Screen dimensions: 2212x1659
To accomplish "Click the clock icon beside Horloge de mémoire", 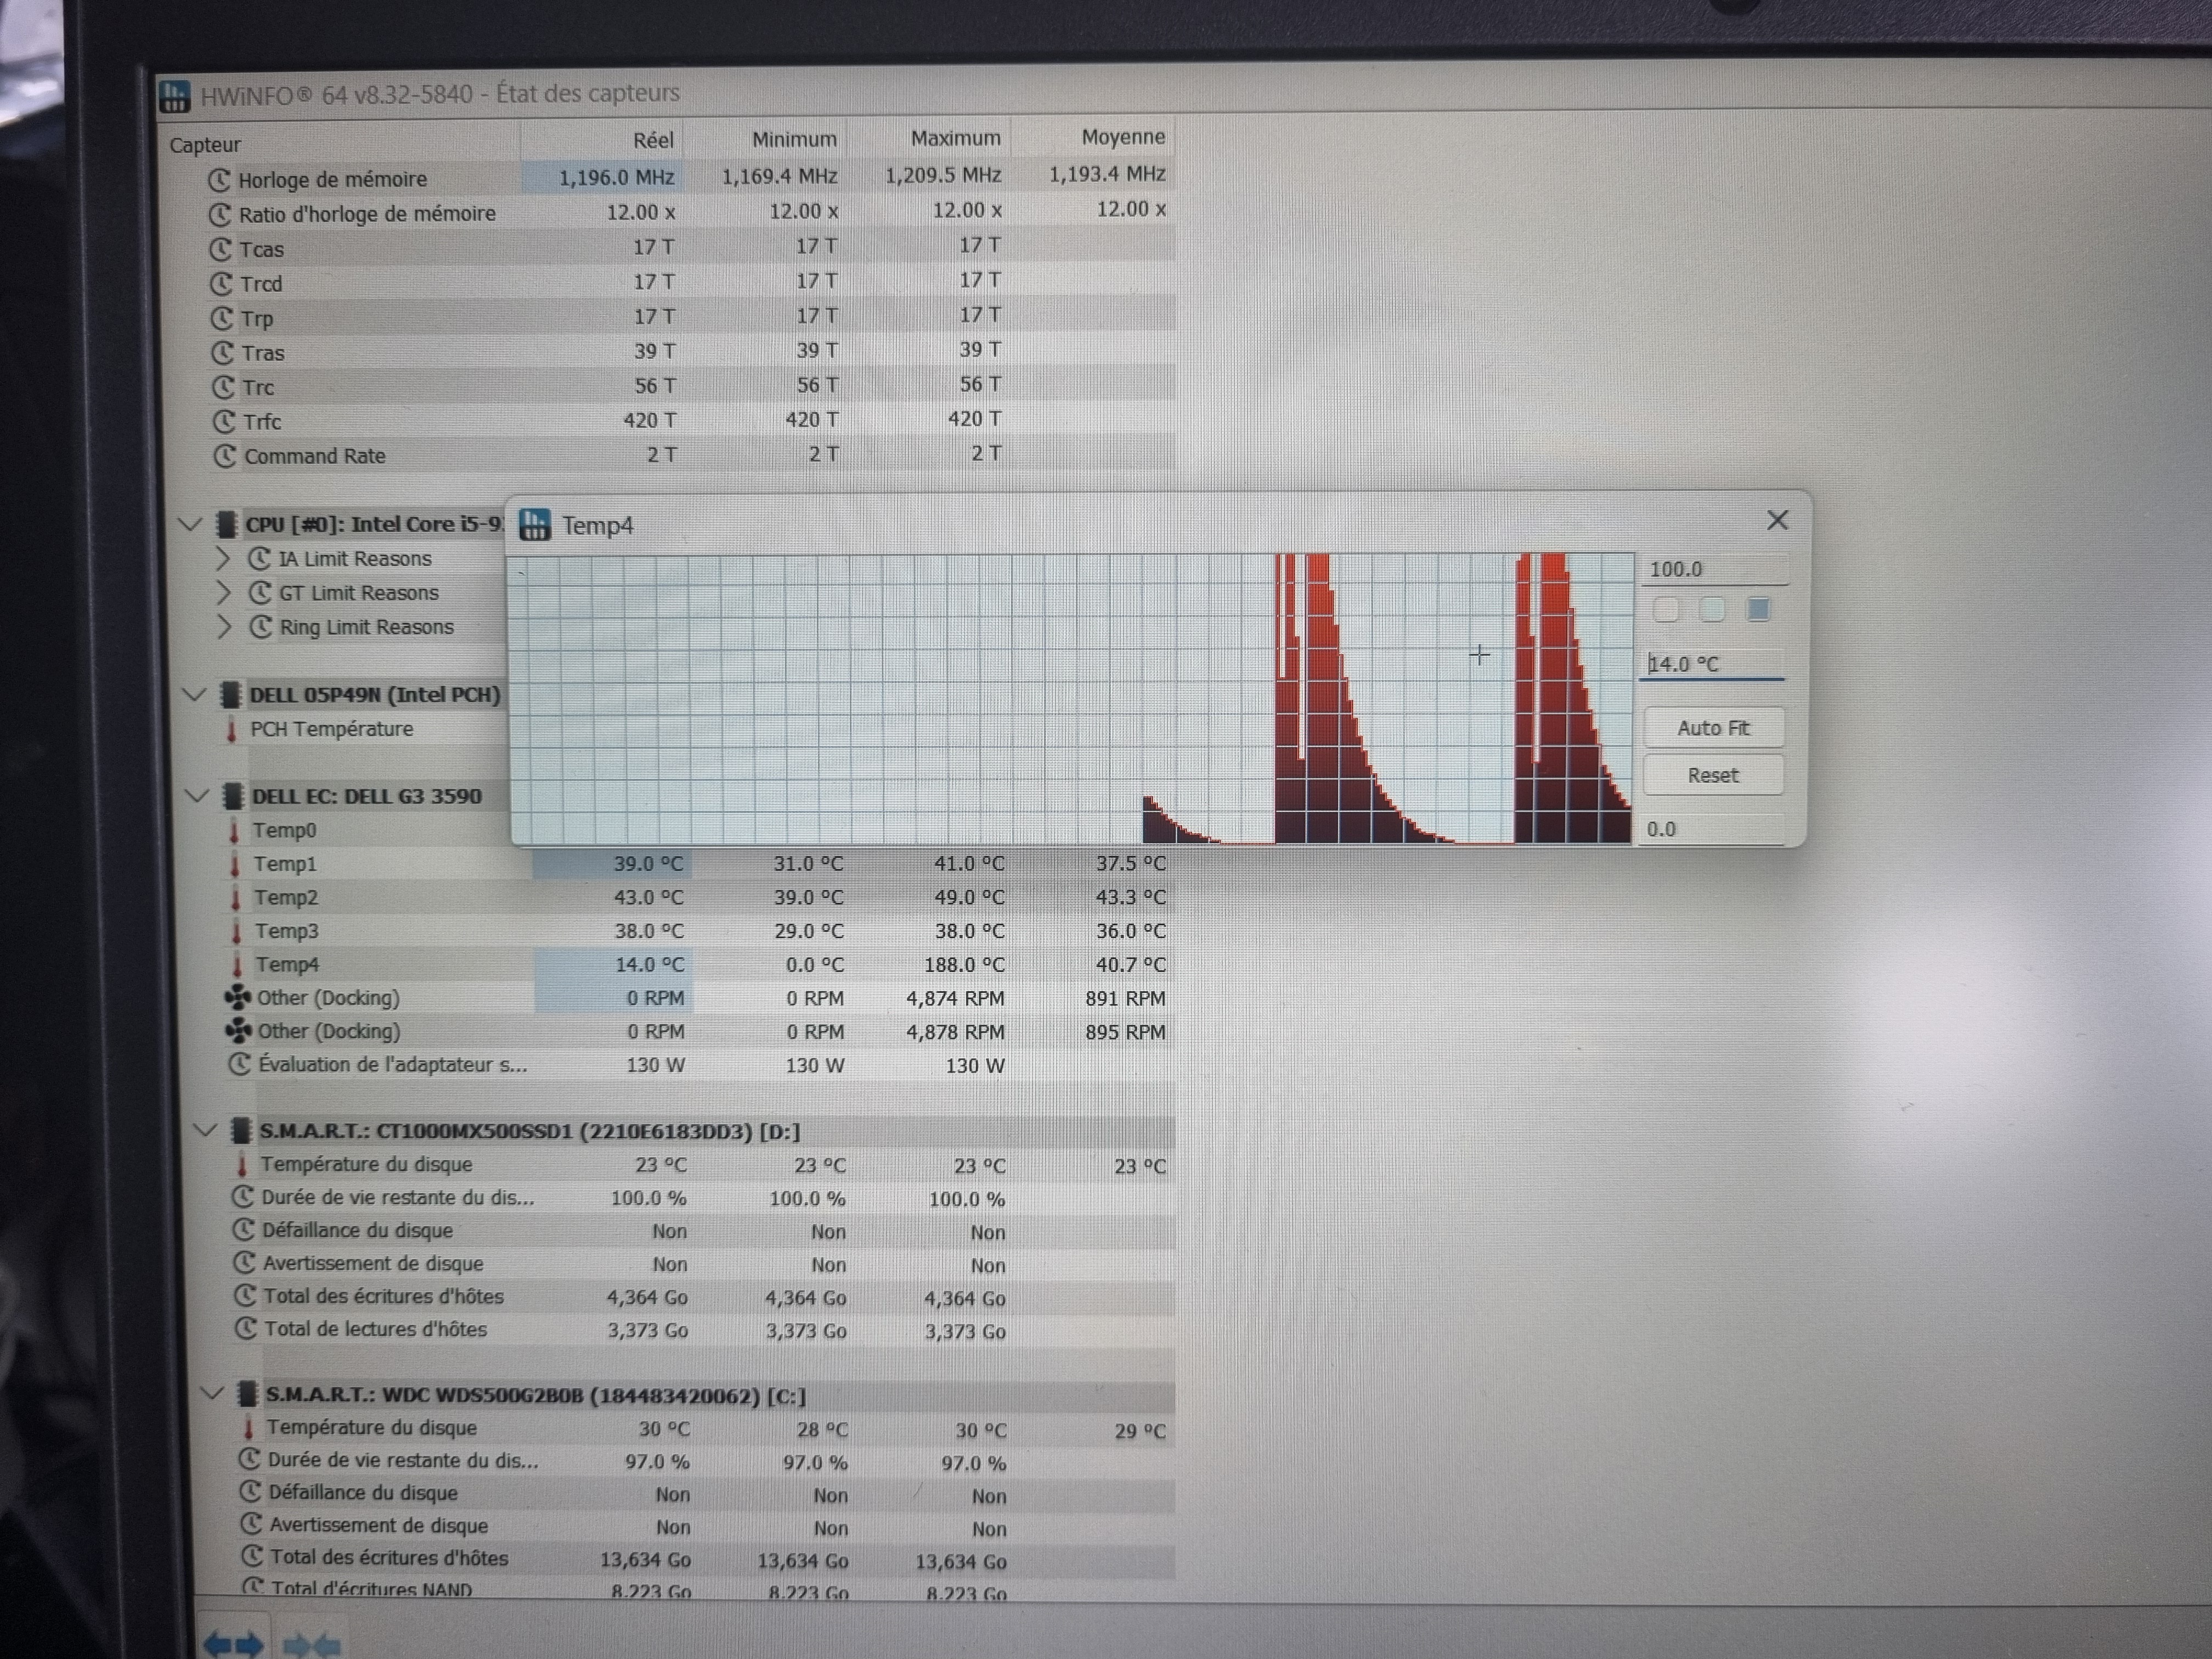I will click(x=219, y=179).
